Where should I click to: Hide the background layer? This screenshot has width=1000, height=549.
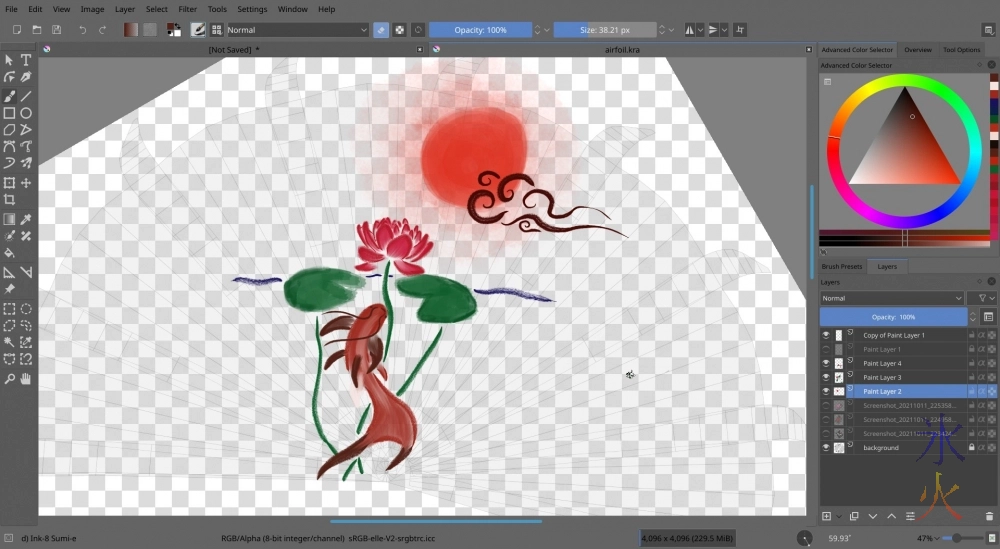(x=826, y=447)
